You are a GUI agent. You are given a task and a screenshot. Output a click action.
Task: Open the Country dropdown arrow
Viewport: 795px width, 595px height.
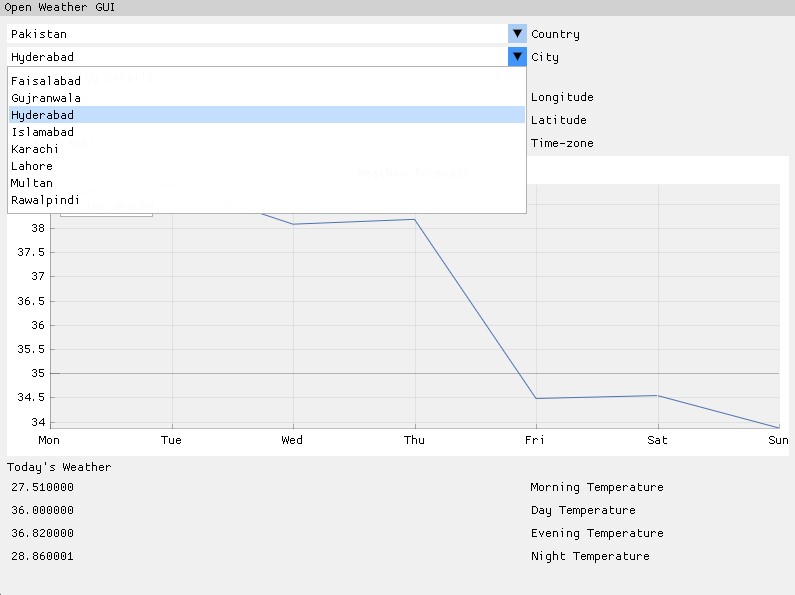(x=517, y=33)
